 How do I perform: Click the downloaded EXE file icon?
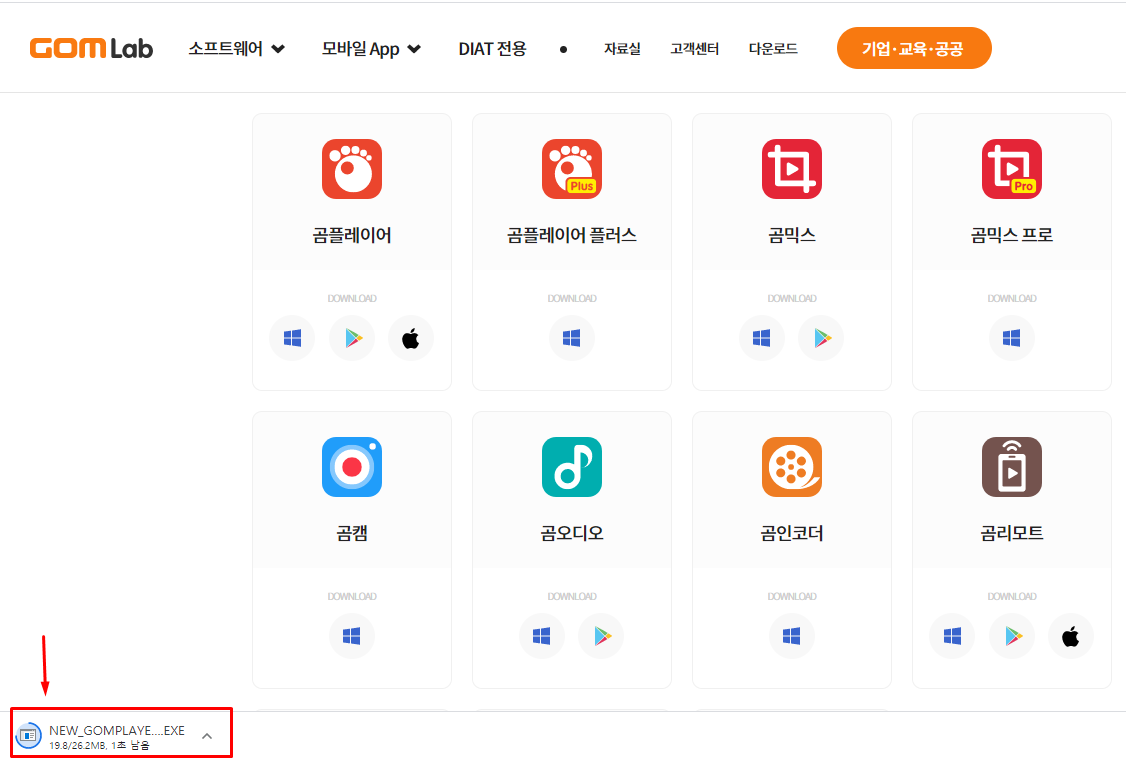pyautogui.click(x=29, y=735)
